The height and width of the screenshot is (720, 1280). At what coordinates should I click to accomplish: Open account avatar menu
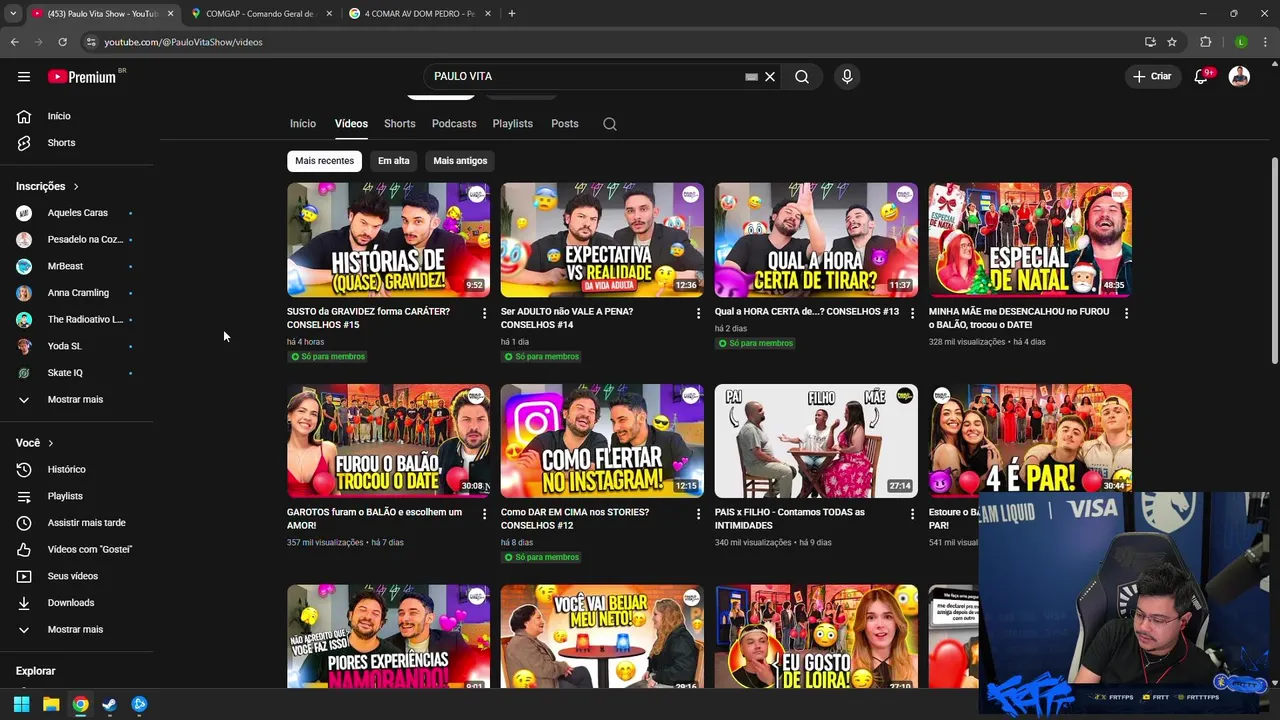(1239, 76)
